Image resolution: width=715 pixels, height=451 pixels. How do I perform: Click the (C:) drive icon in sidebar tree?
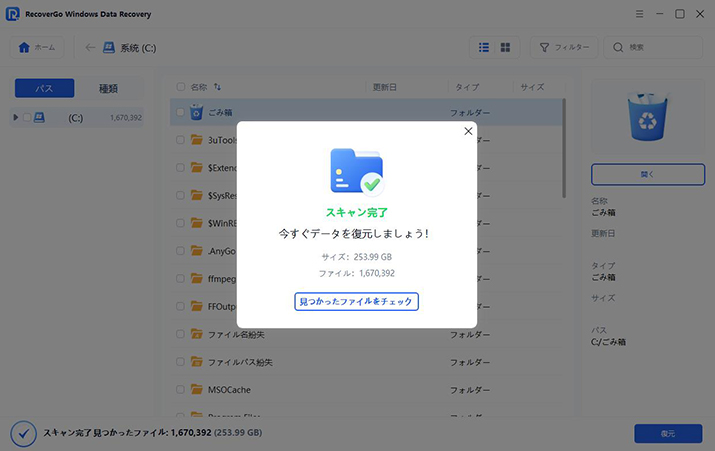click(40, 118)
